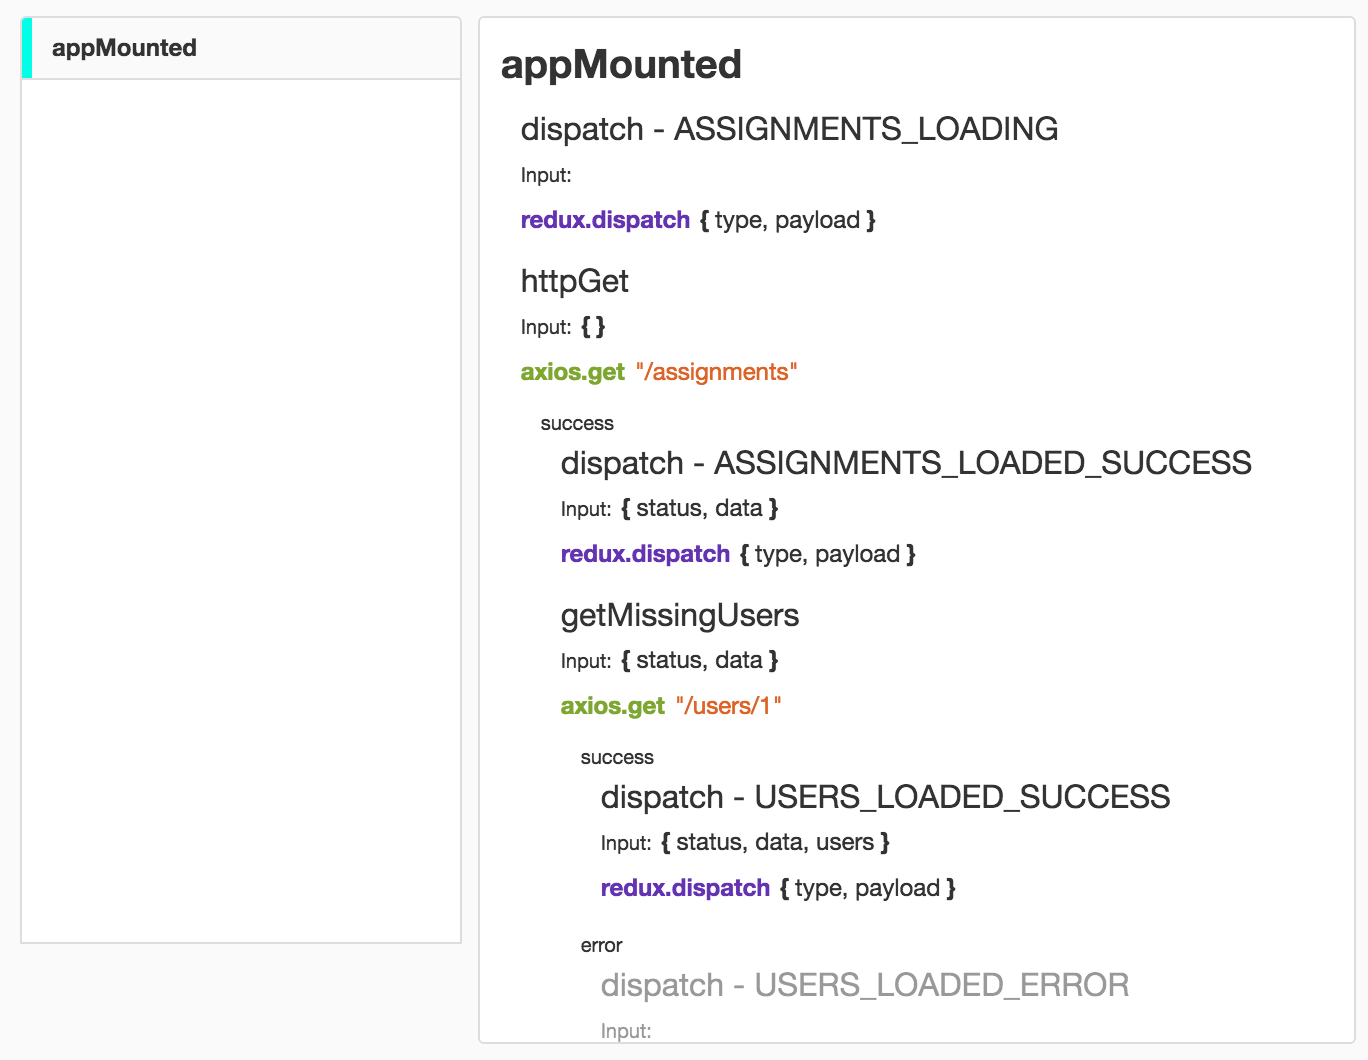Click the redux.dispatch label under ASSIGNMENTS_LOADED_SUCCESS

645,554
